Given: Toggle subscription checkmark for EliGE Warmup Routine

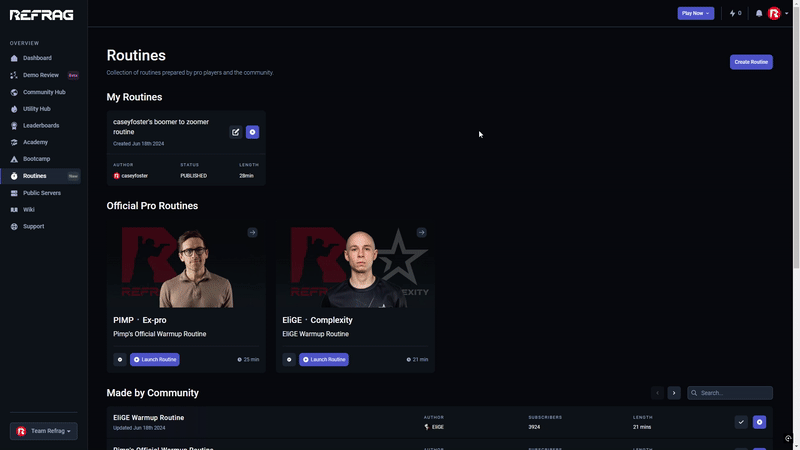Looking at the screenshot, I should tap(741, 422).
